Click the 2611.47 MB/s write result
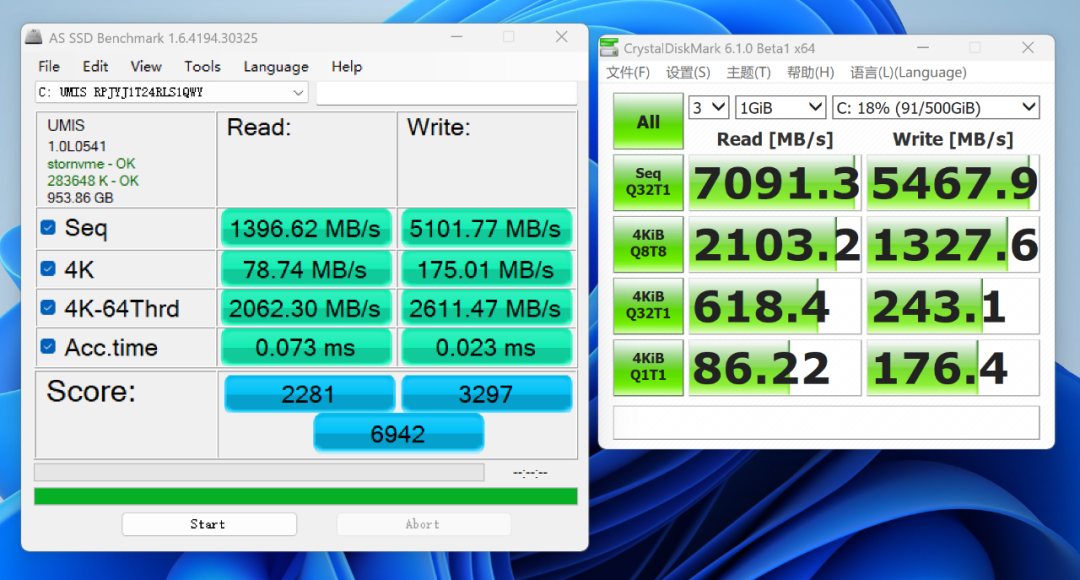Screen dimensions: 1080x580 point(486,309)
